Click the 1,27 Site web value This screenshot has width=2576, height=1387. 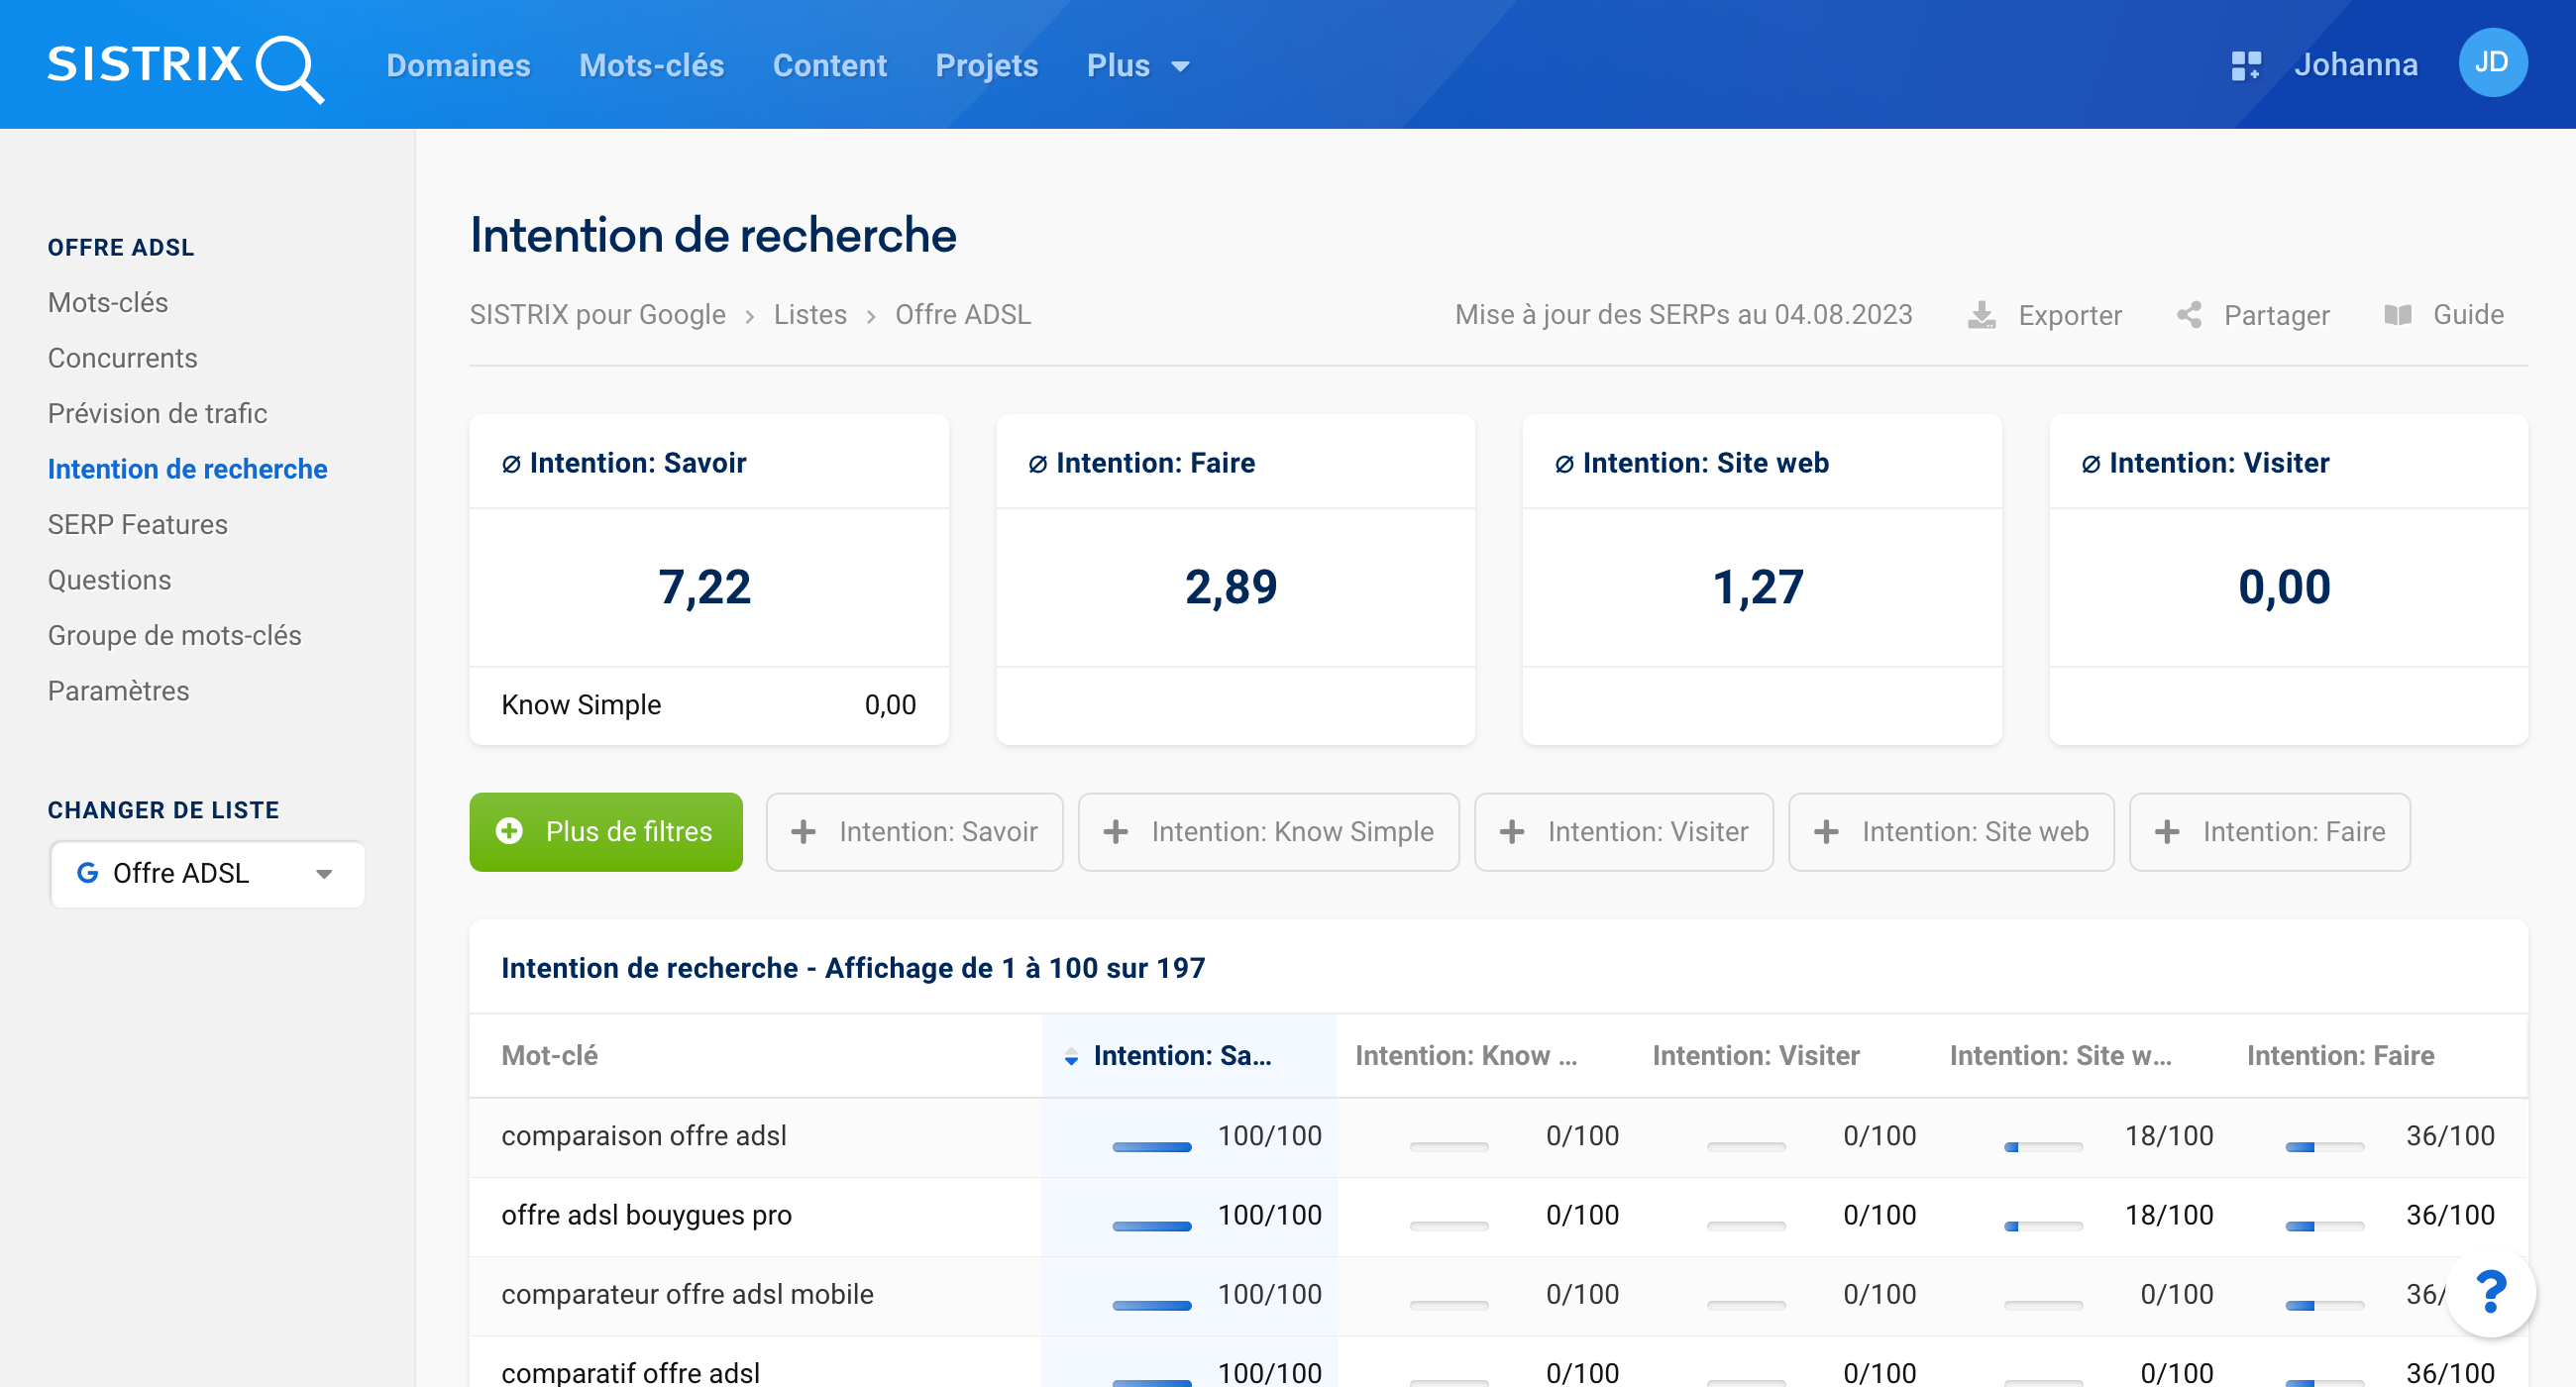tap(1757, 587)
